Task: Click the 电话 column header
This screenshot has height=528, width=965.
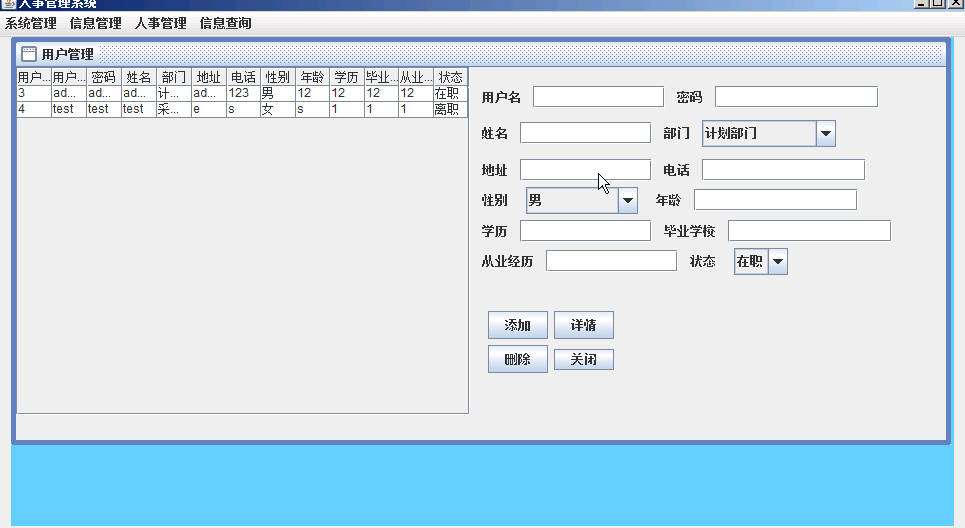Action: click(x=243, y=77)
